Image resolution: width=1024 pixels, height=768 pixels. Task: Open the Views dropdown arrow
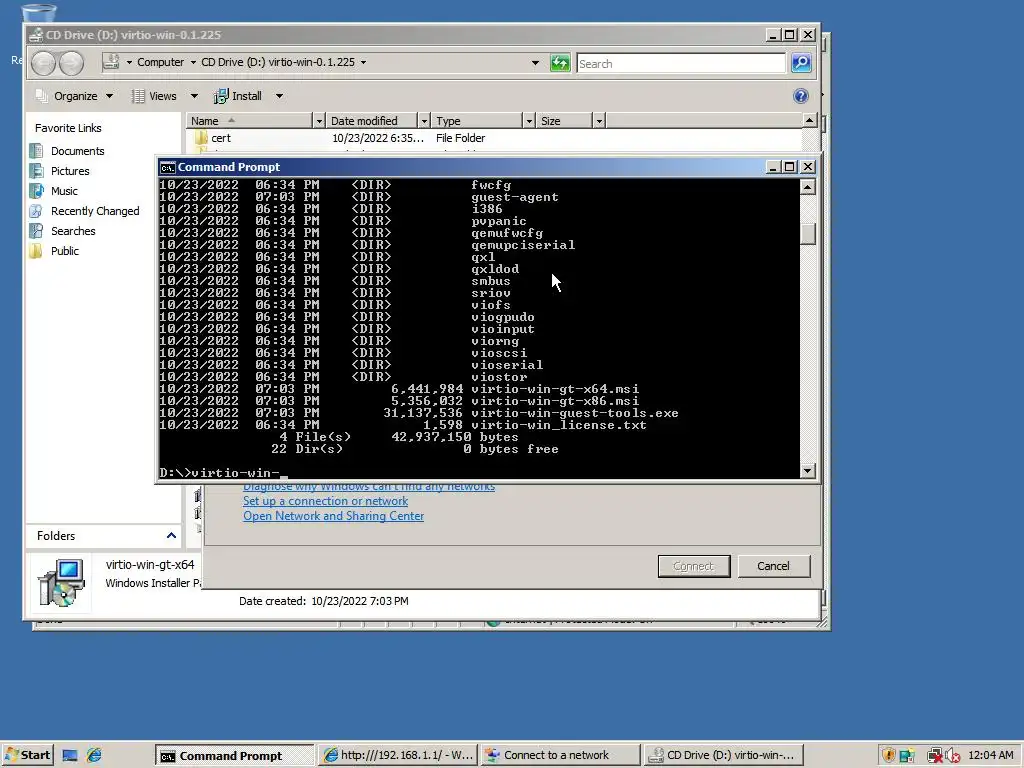[x=194, y=96]
